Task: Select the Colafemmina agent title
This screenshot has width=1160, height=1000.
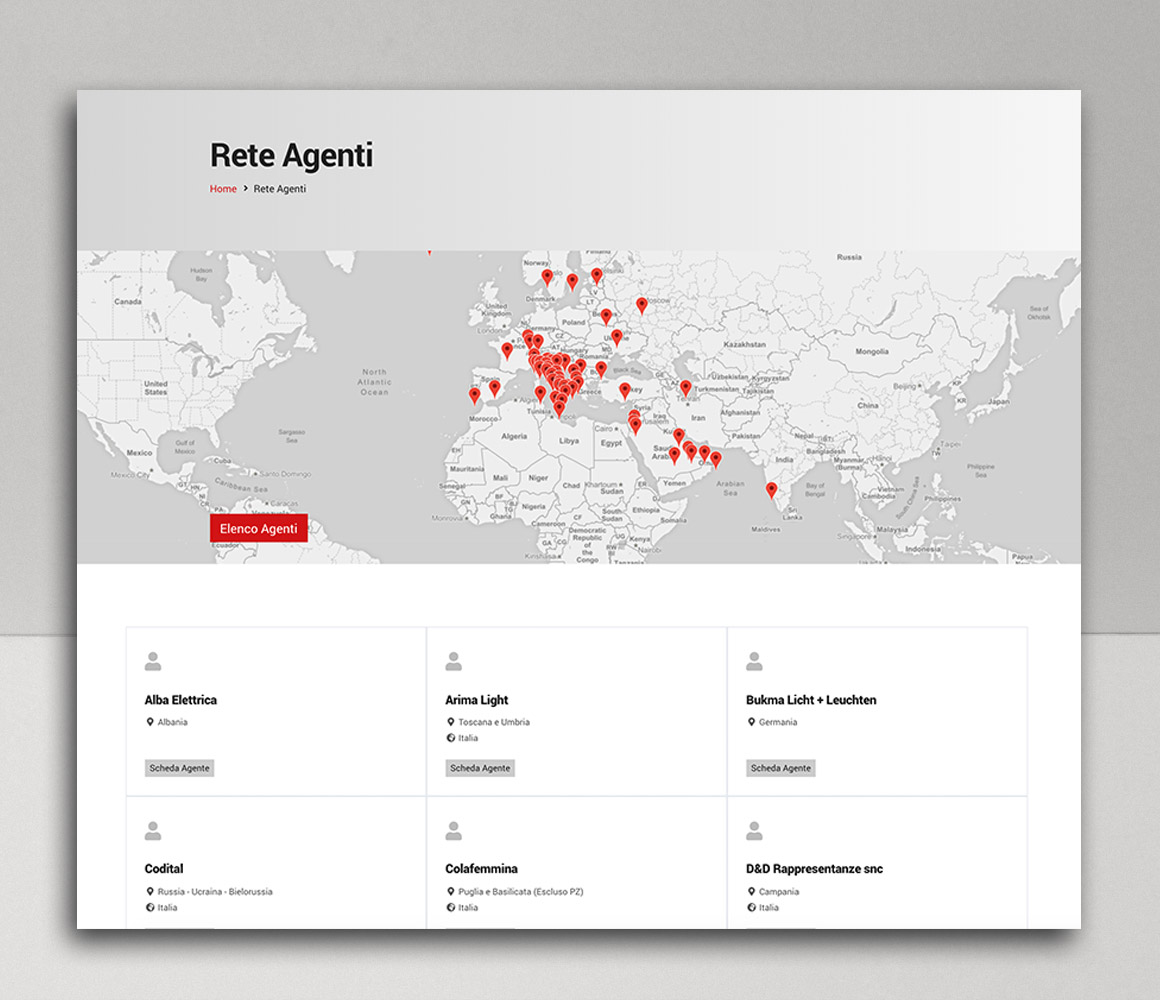Action: (x=481, y=868)
